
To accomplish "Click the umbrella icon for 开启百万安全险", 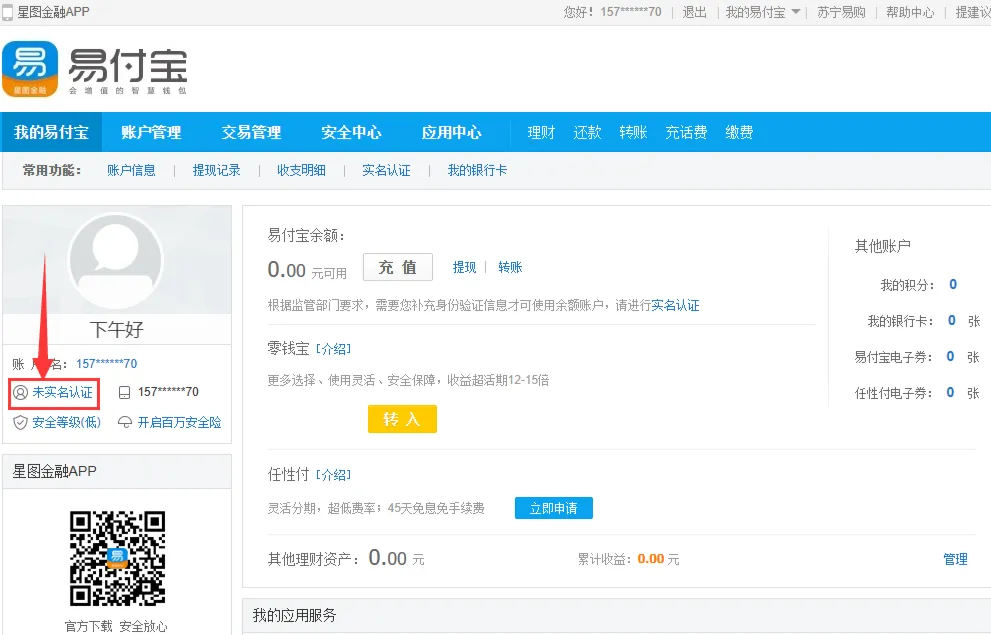I will click(125, 422).
